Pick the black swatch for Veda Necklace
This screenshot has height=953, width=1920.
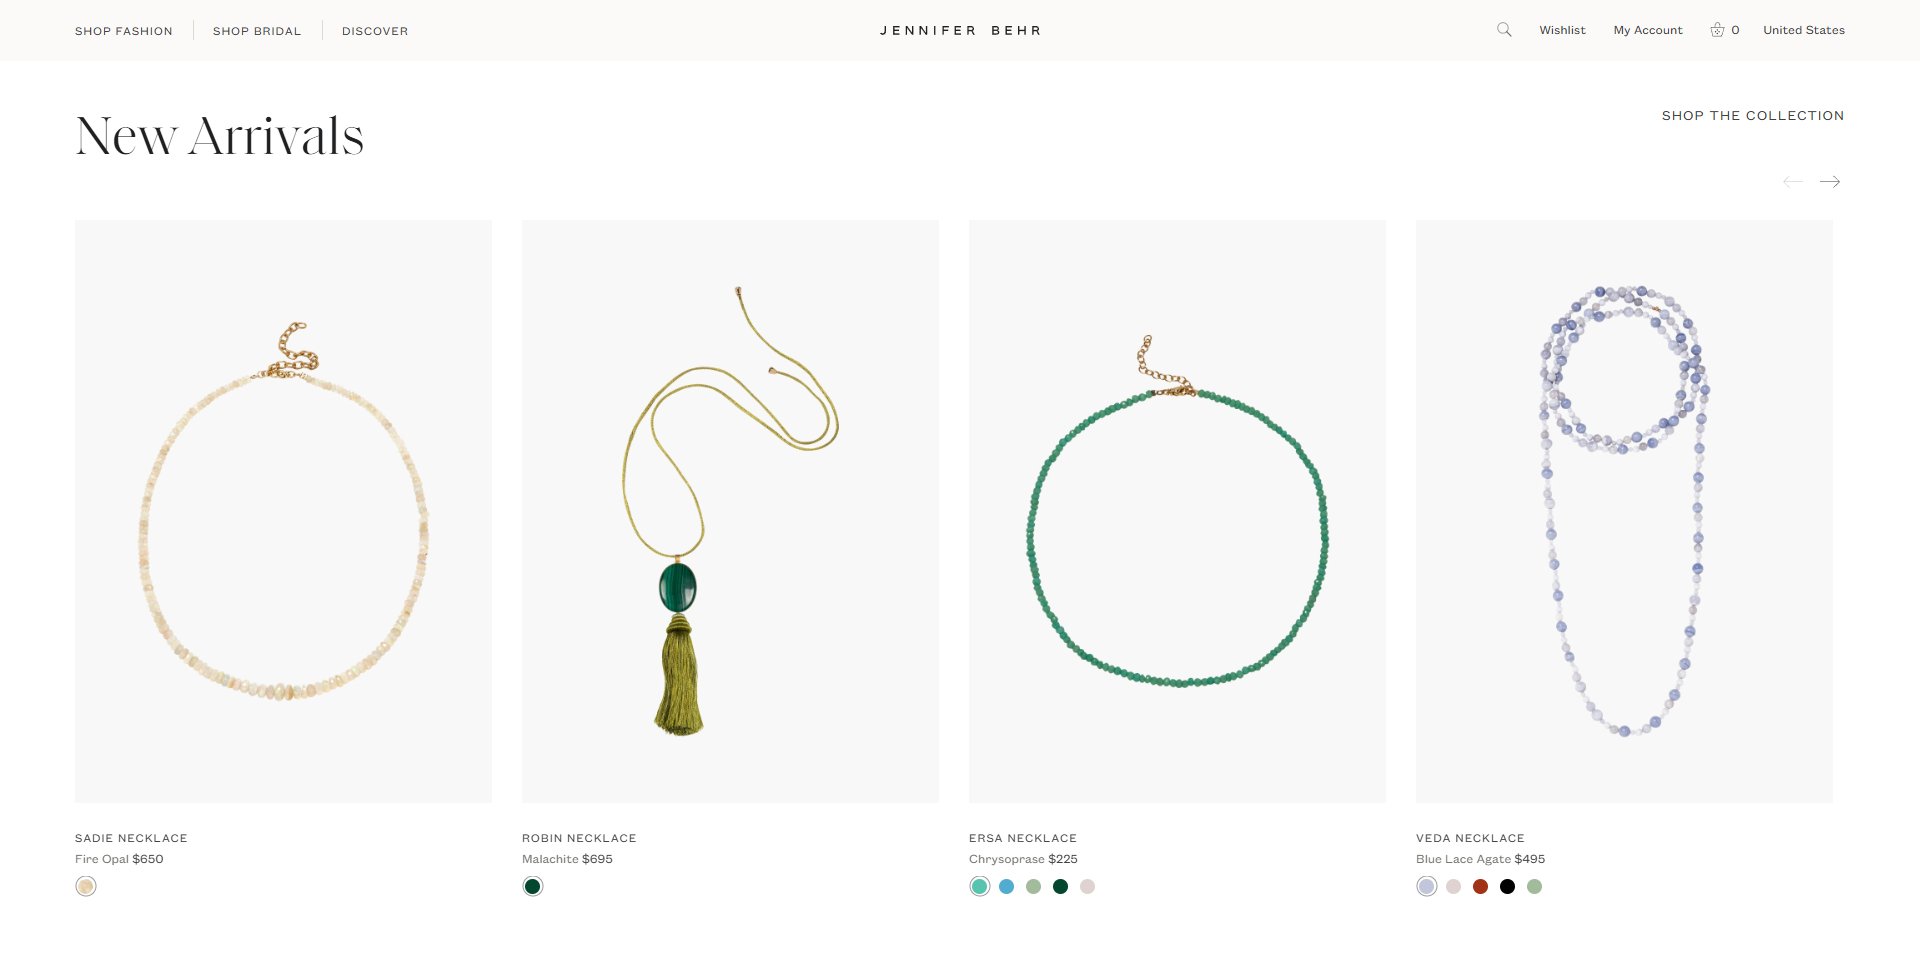coord(1508,886)
